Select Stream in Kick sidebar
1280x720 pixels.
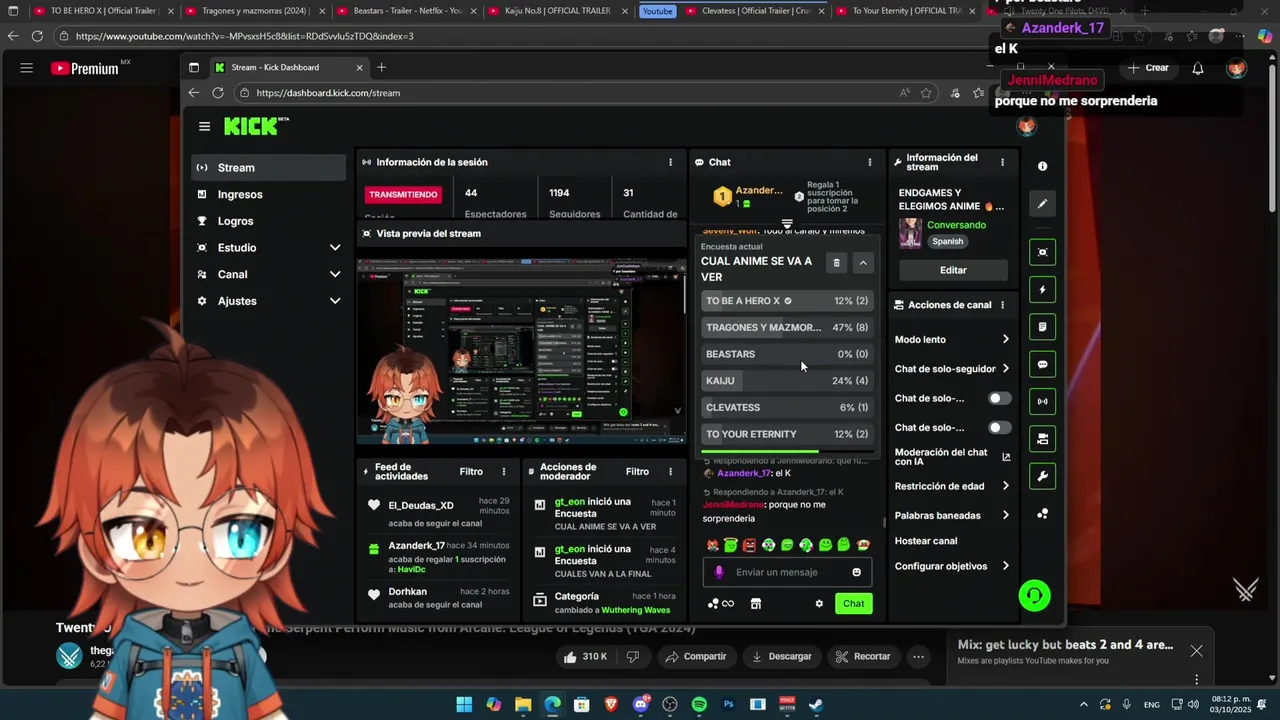[x=269, y=168]
